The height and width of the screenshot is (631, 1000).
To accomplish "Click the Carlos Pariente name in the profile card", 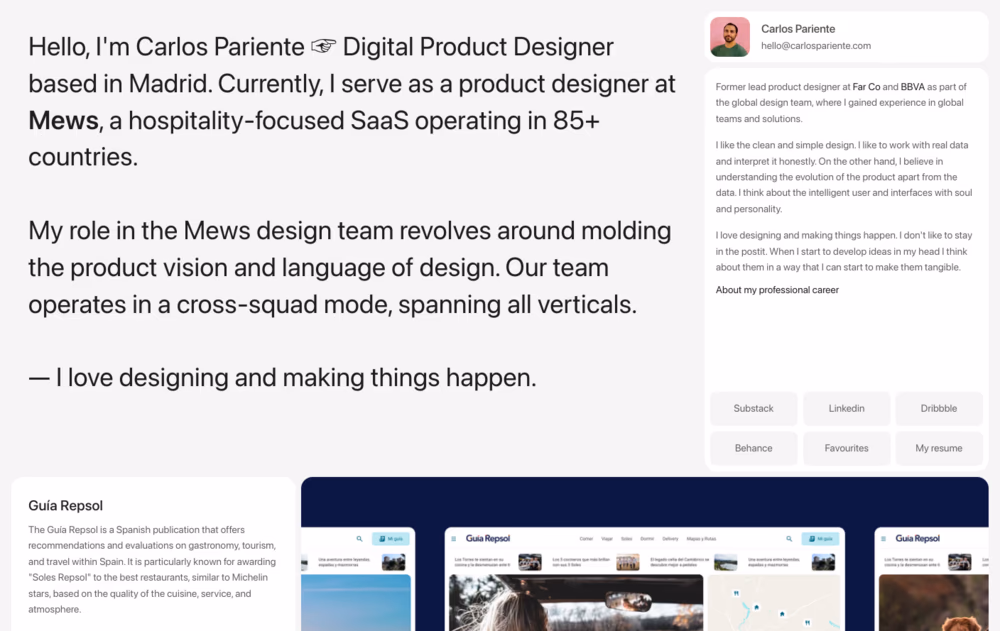I will coord(798,29).
